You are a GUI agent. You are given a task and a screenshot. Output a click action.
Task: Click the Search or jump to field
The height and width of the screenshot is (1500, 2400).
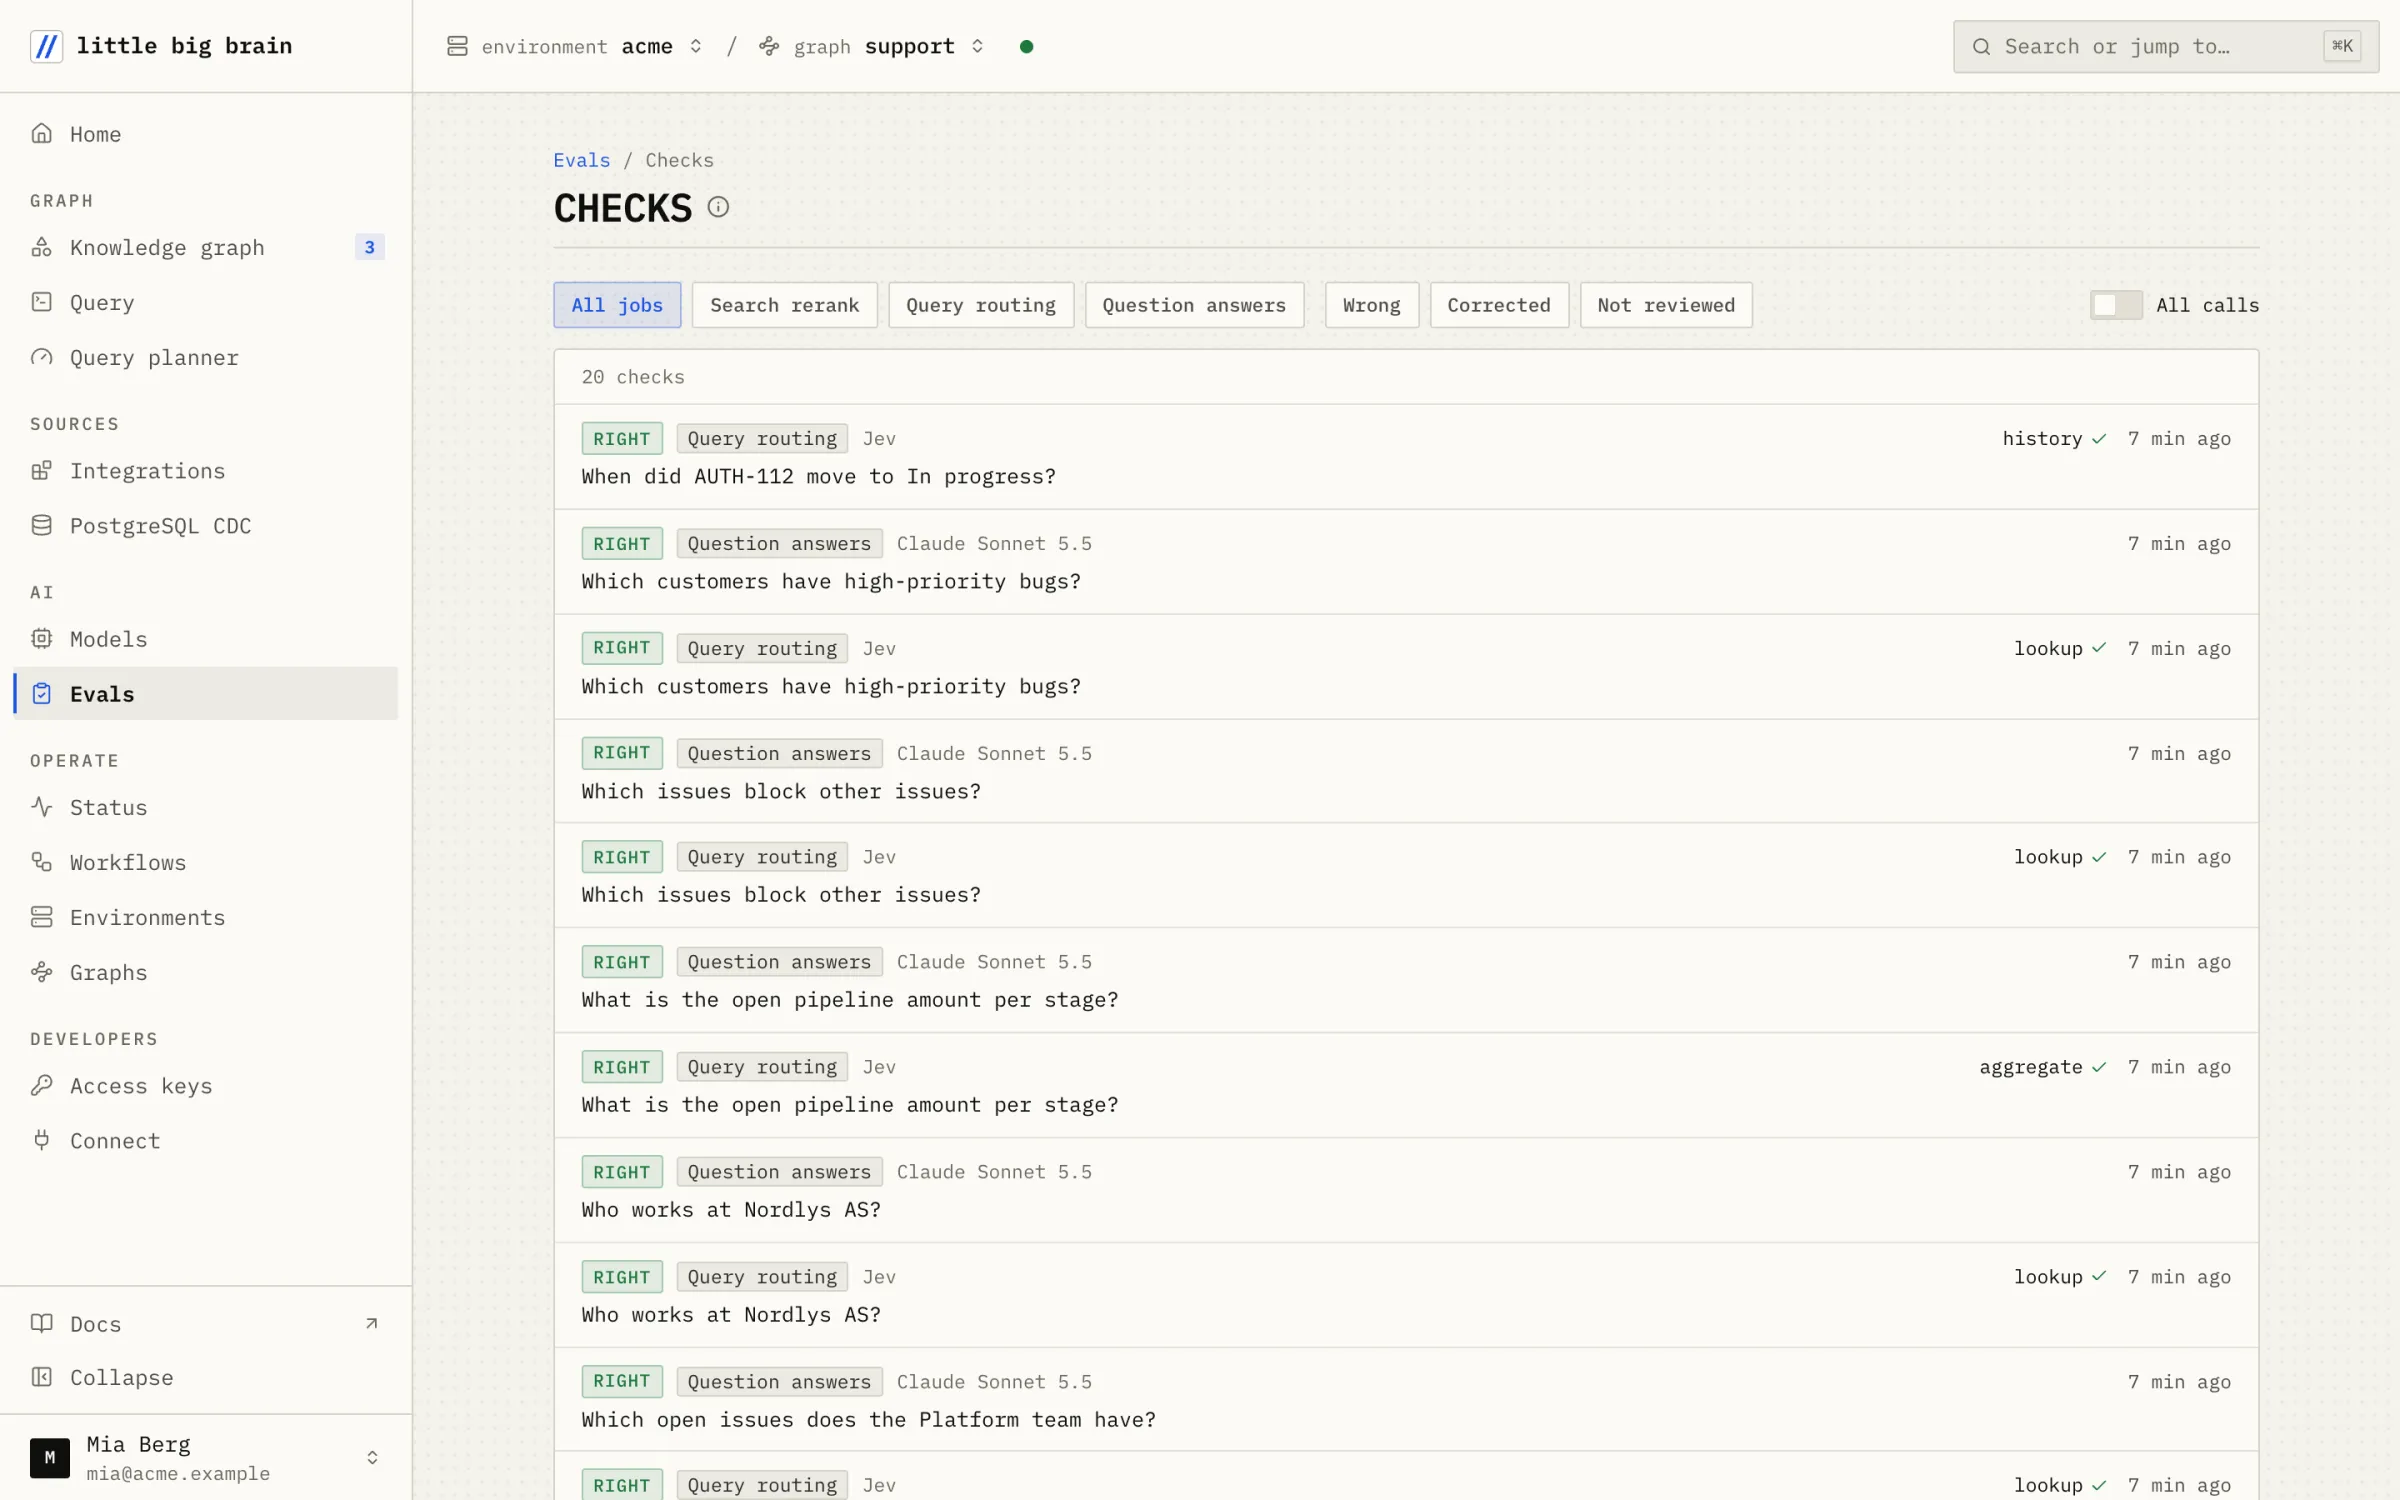point(2166,46)
